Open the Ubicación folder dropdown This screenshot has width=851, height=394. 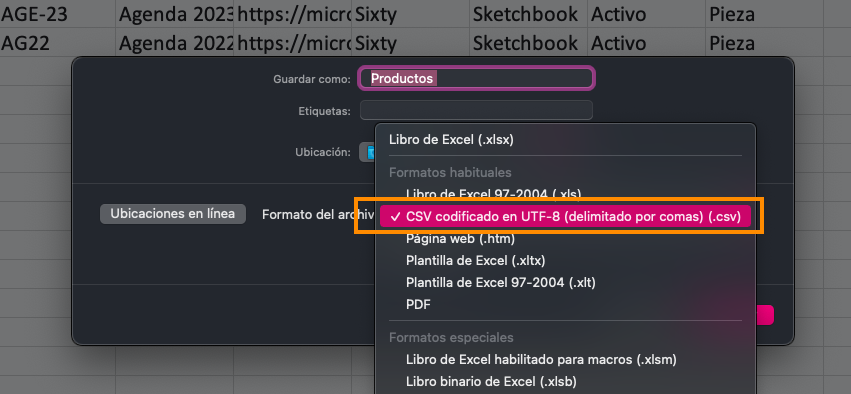pos(367,152)
